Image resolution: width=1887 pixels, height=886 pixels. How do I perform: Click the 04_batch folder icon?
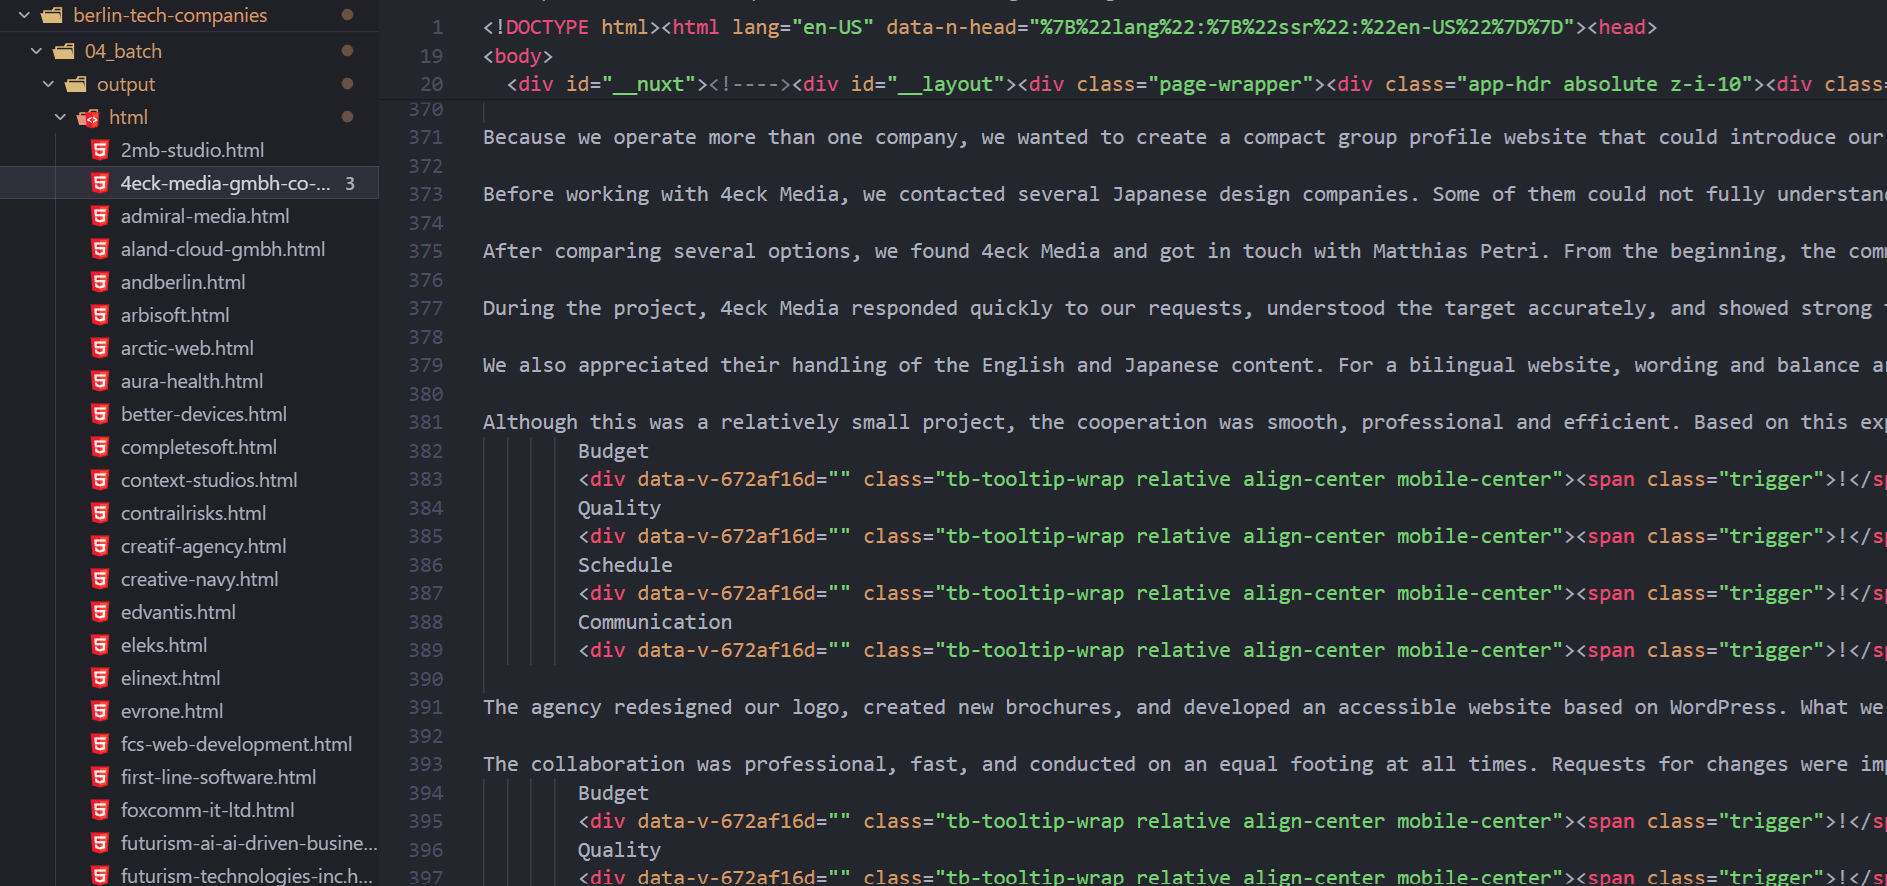(x=64, y=51)
